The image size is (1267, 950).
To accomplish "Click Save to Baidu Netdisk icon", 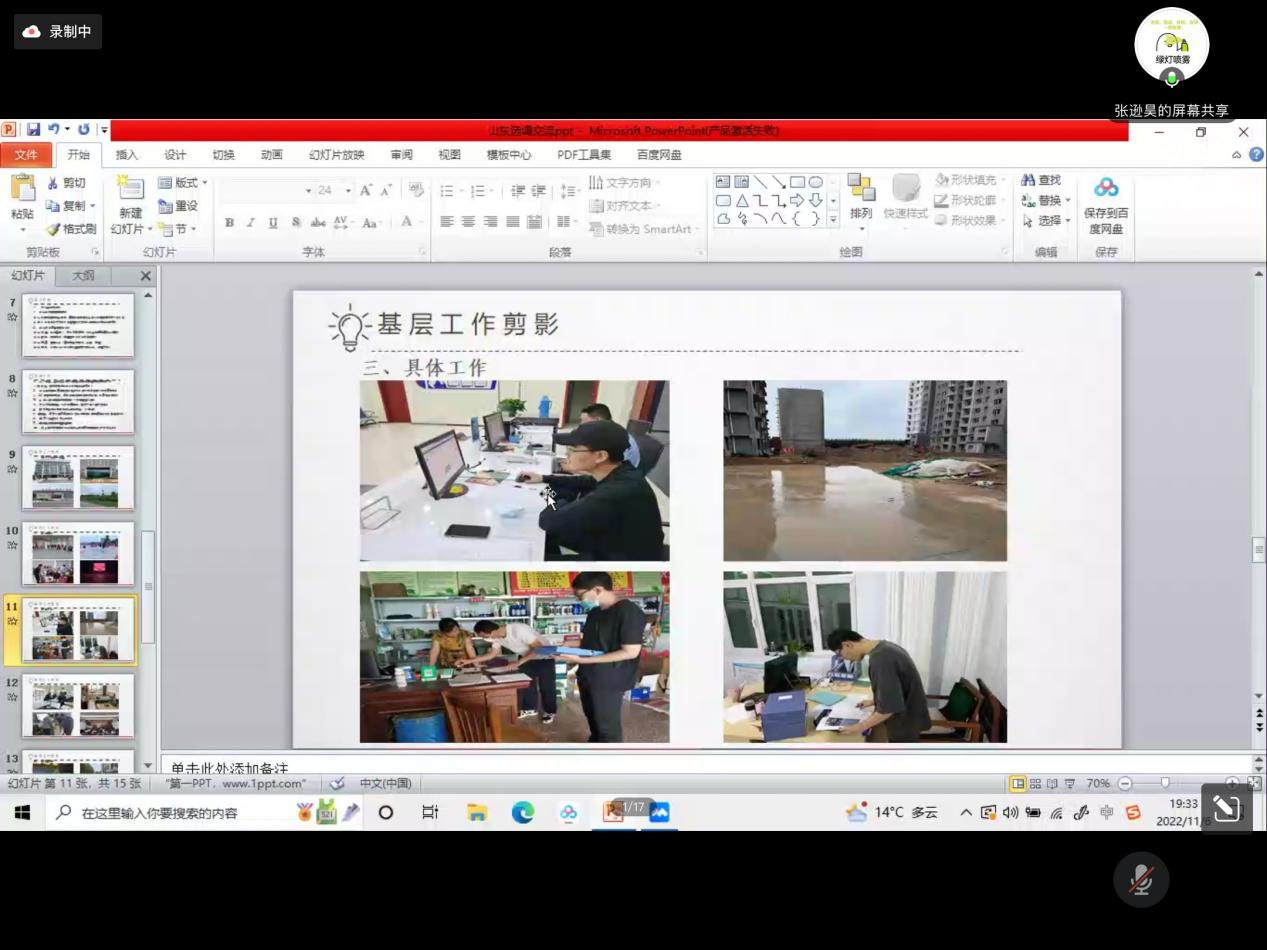I will (1106, 188).
